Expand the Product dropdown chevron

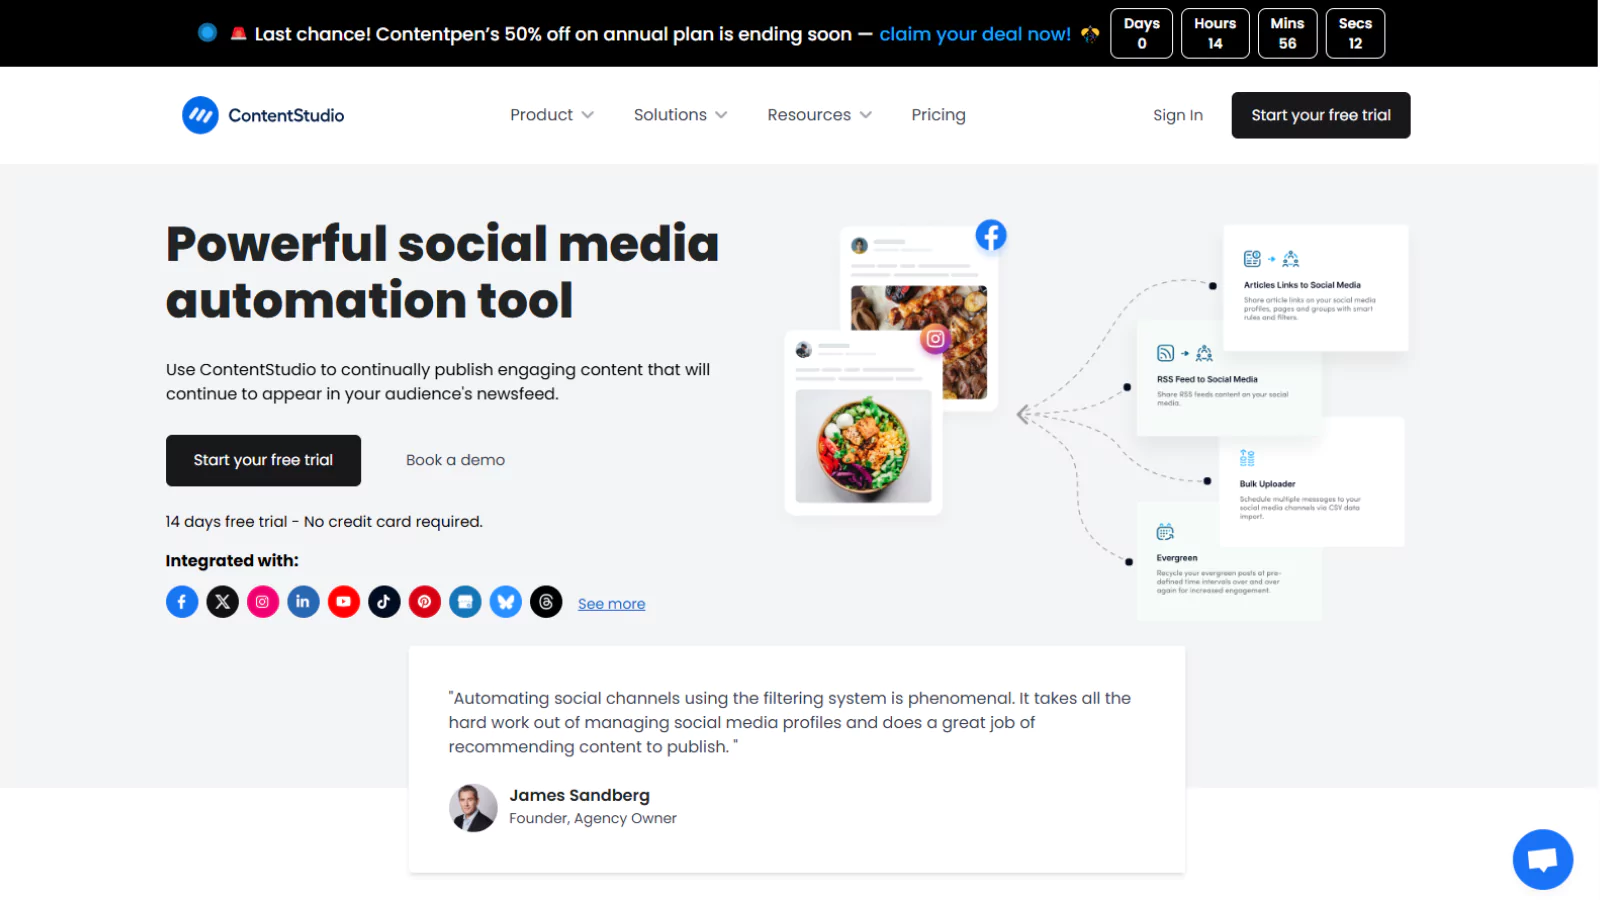point(588,115)
